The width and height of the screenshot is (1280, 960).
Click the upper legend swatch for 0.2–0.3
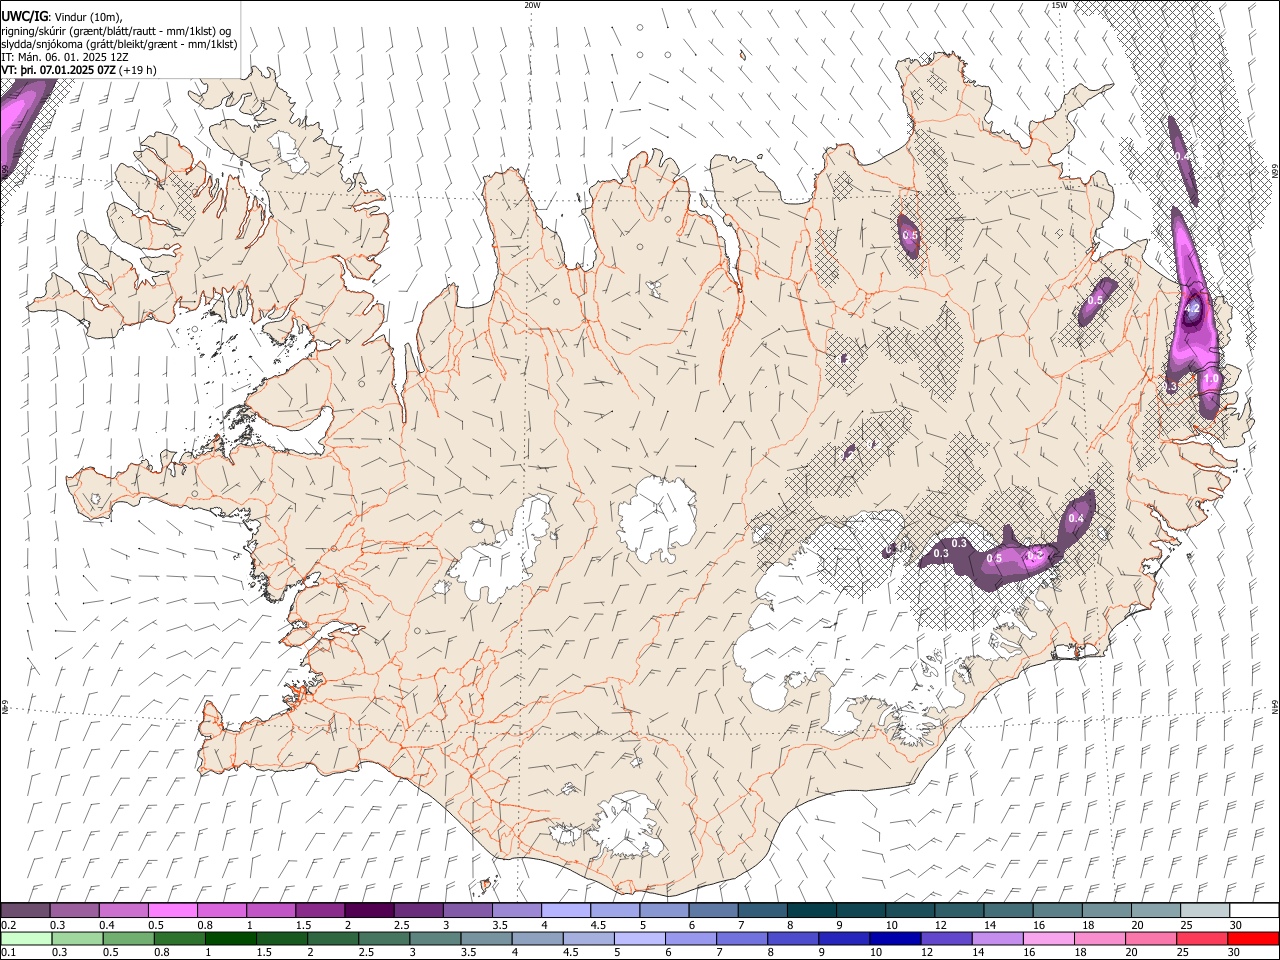(27, 911)
